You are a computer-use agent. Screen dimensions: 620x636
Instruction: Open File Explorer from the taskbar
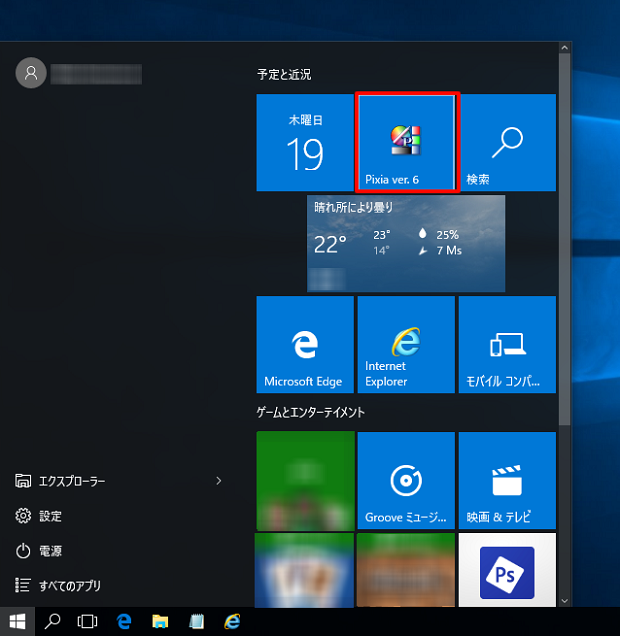coord(160,621)
